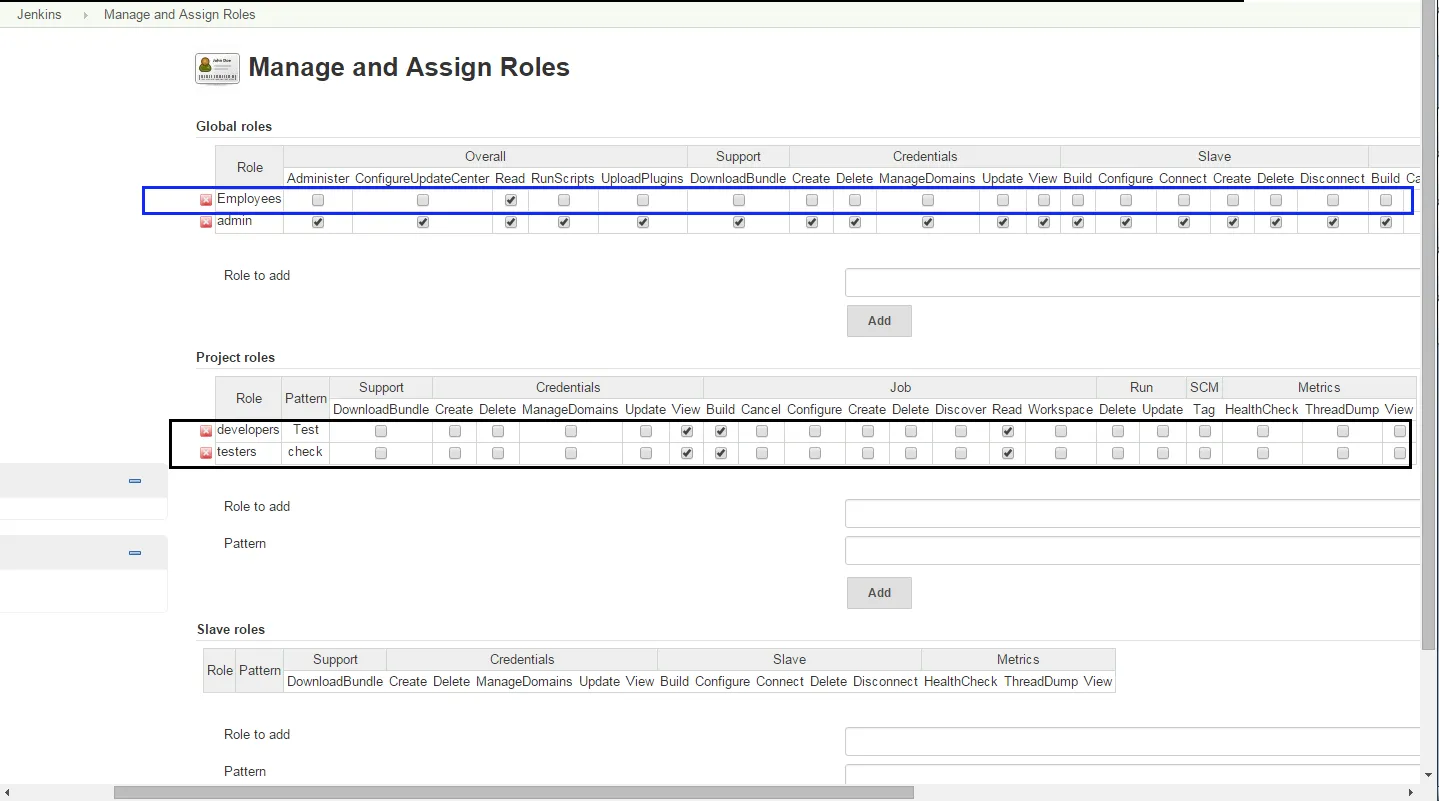1439x801 pixels.
Task: Select the 'admin' role name
Action: [x=235, y=221]
